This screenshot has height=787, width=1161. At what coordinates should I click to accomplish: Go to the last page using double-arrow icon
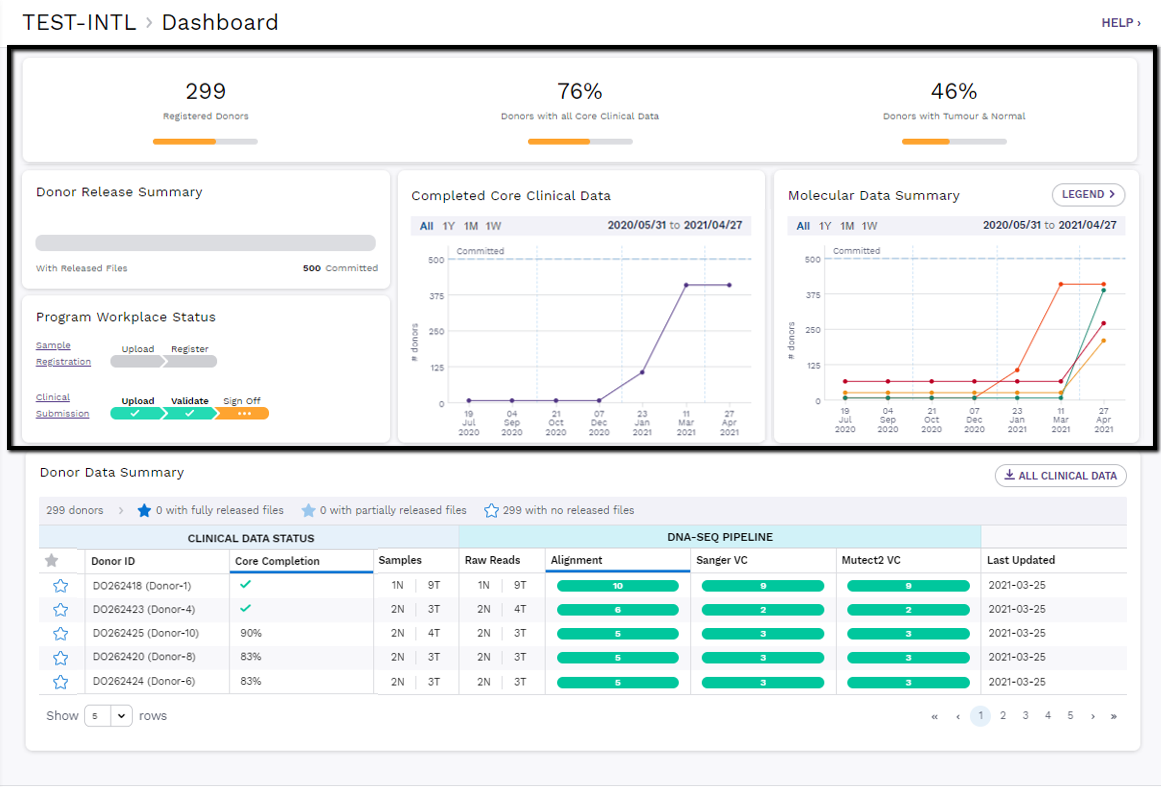point(1113,716)
